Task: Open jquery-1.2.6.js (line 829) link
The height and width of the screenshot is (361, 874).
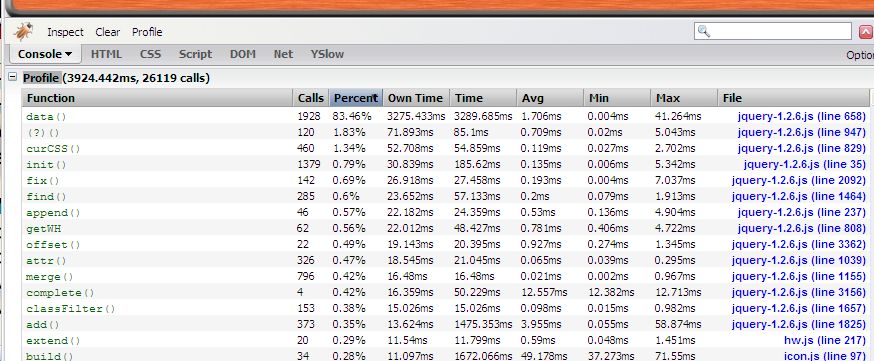Action: (x=802, y=148)
